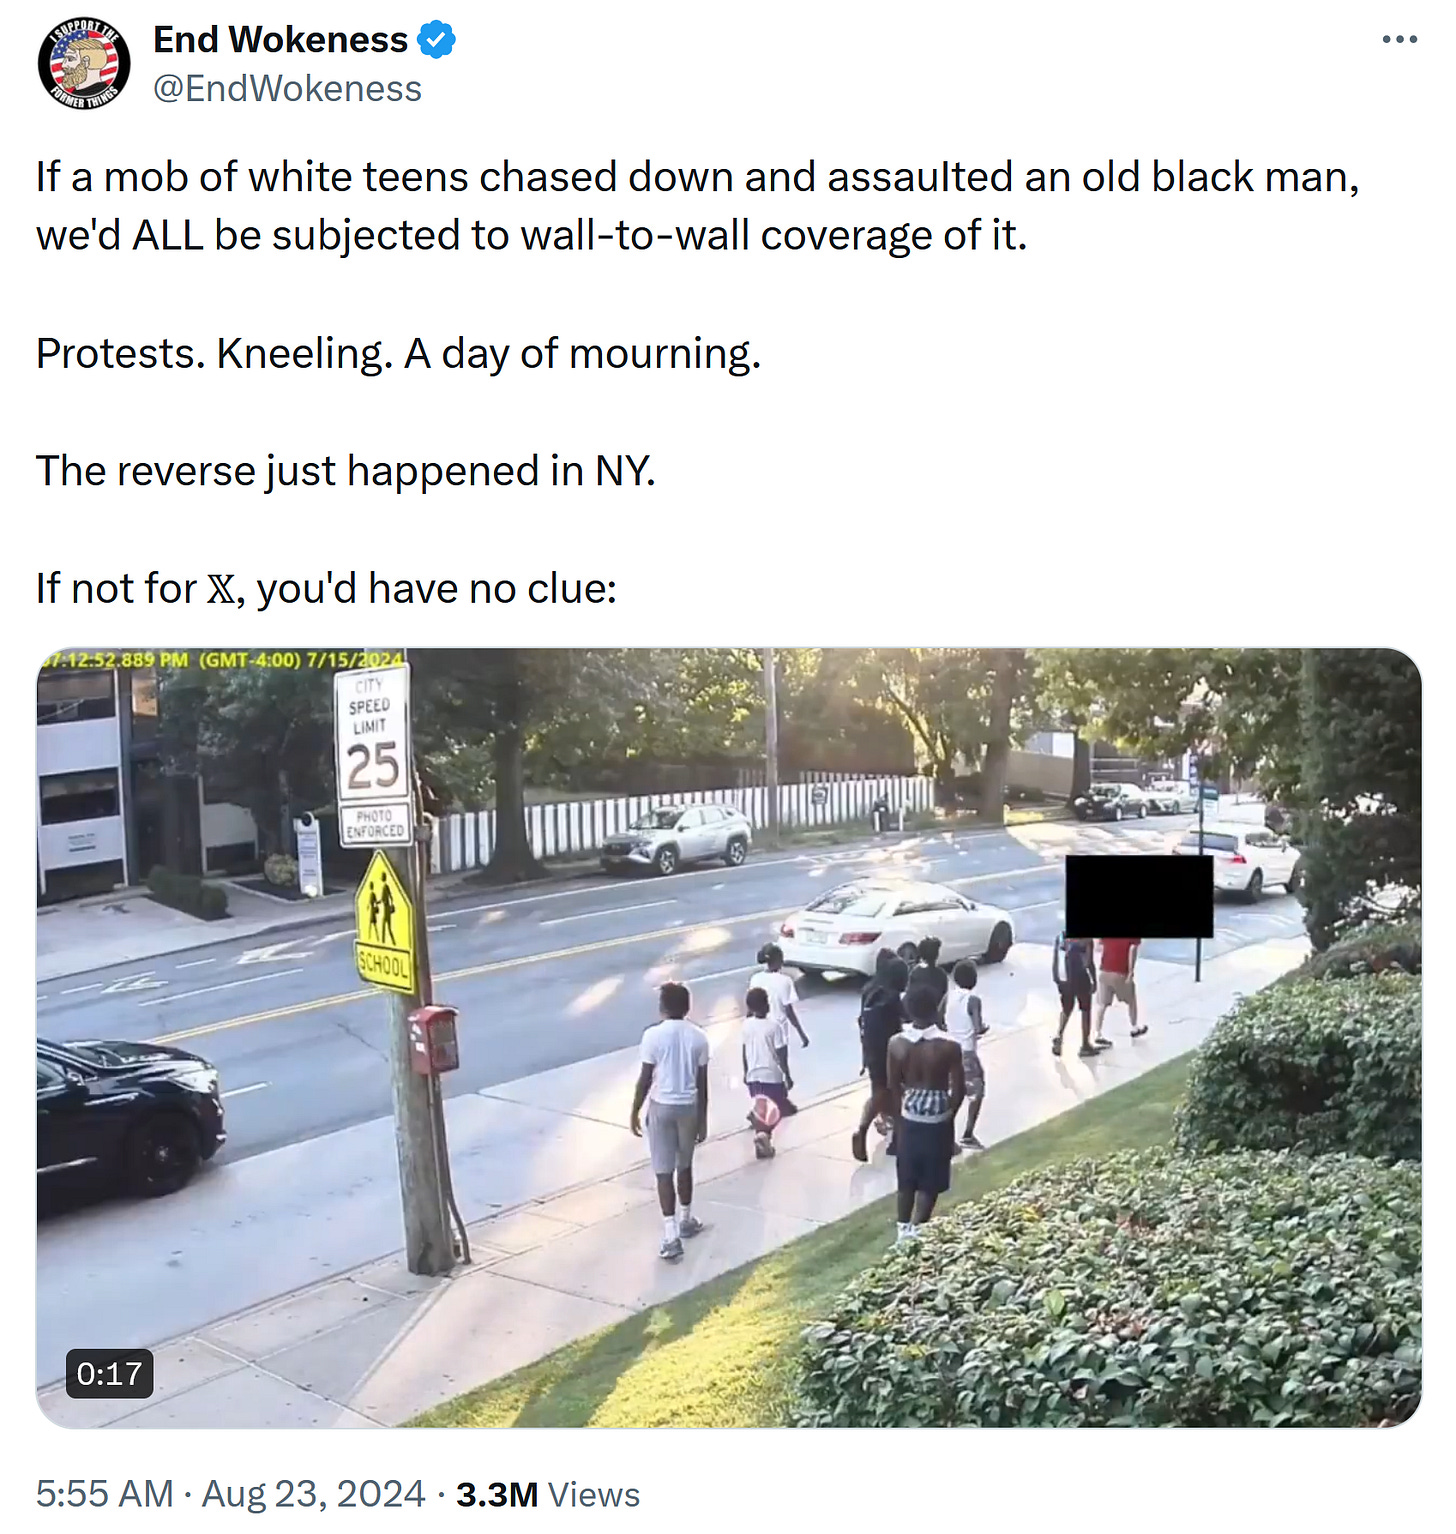The height and width of the screenshot is (1534, 1456).
Task: Click the 𝕏 logo glyph in the tweet text
Action: point(222,589)
